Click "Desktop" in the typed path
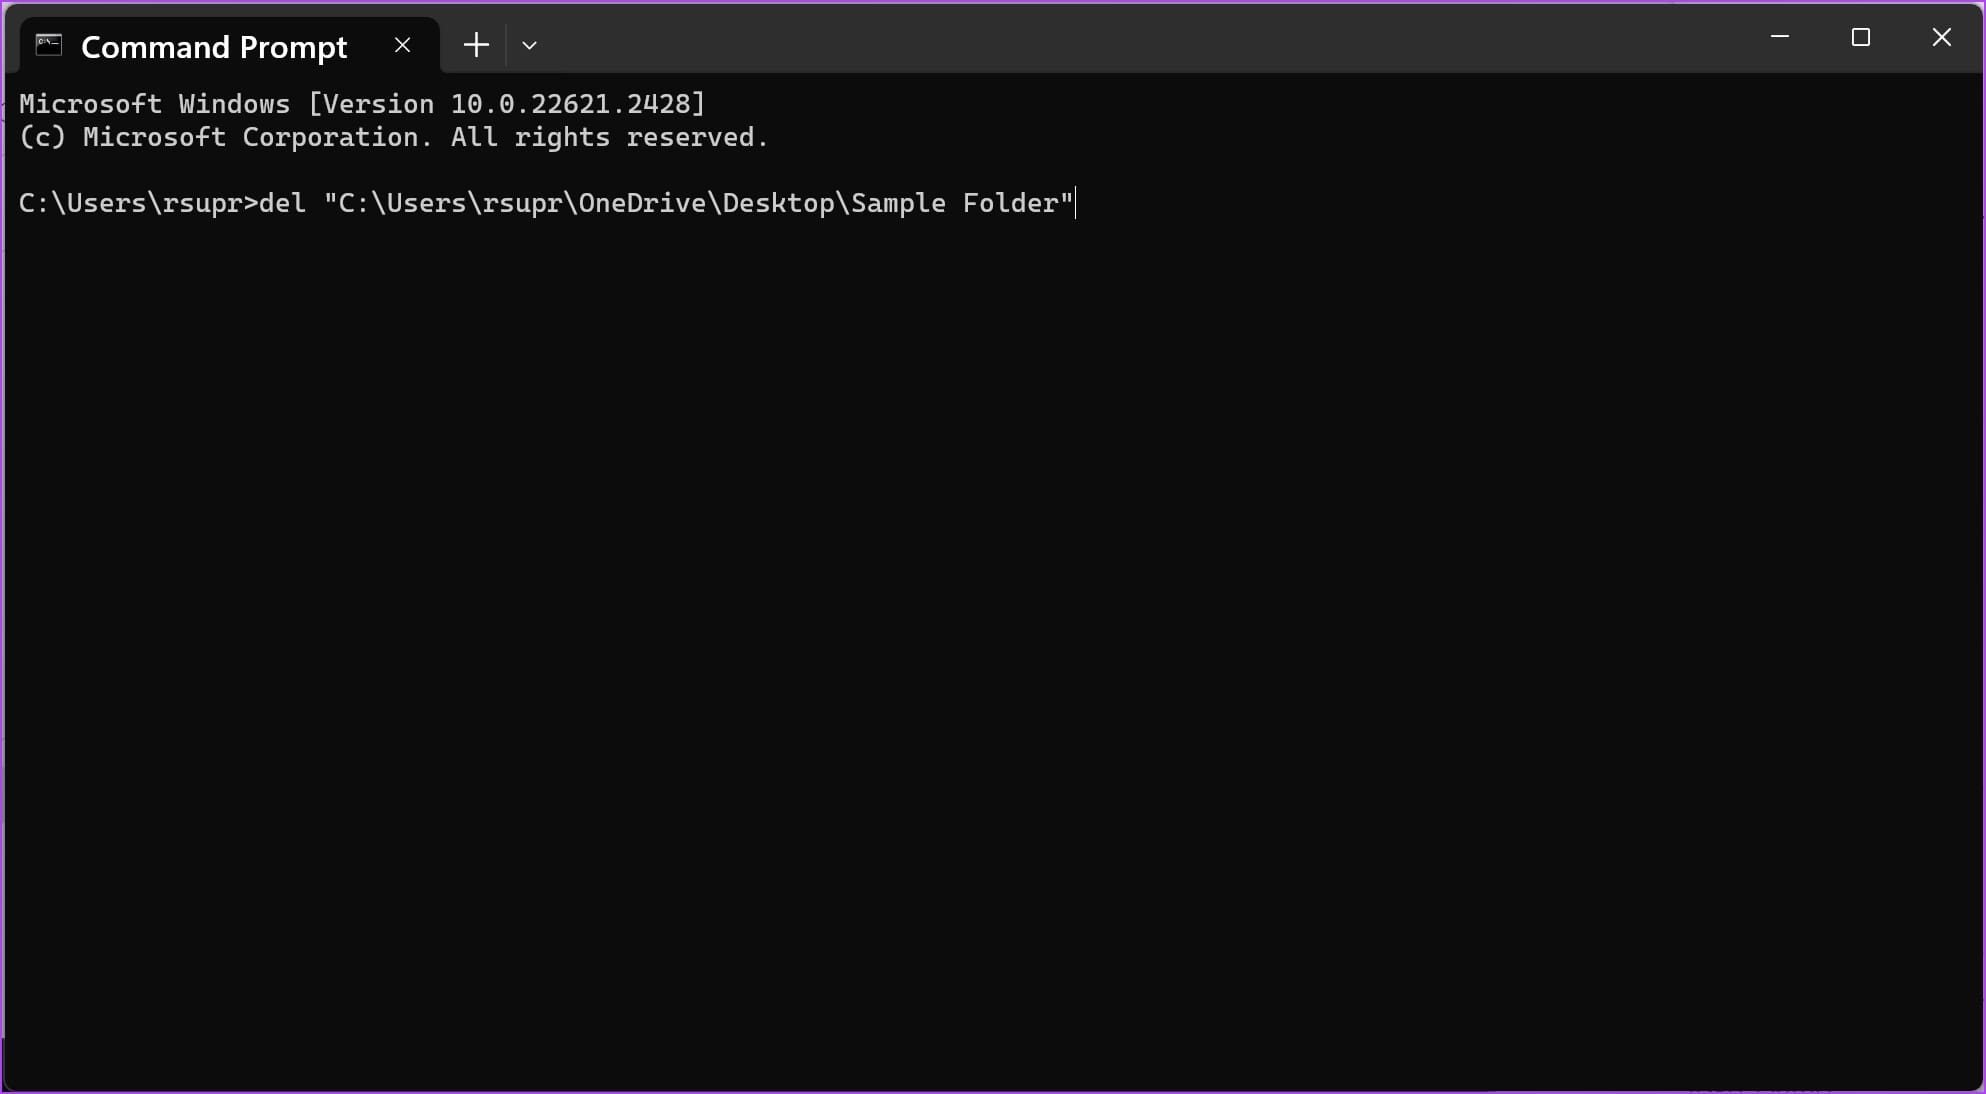Image resolution: width=1986 pixels, height=1094 pixels. [778, 203]
